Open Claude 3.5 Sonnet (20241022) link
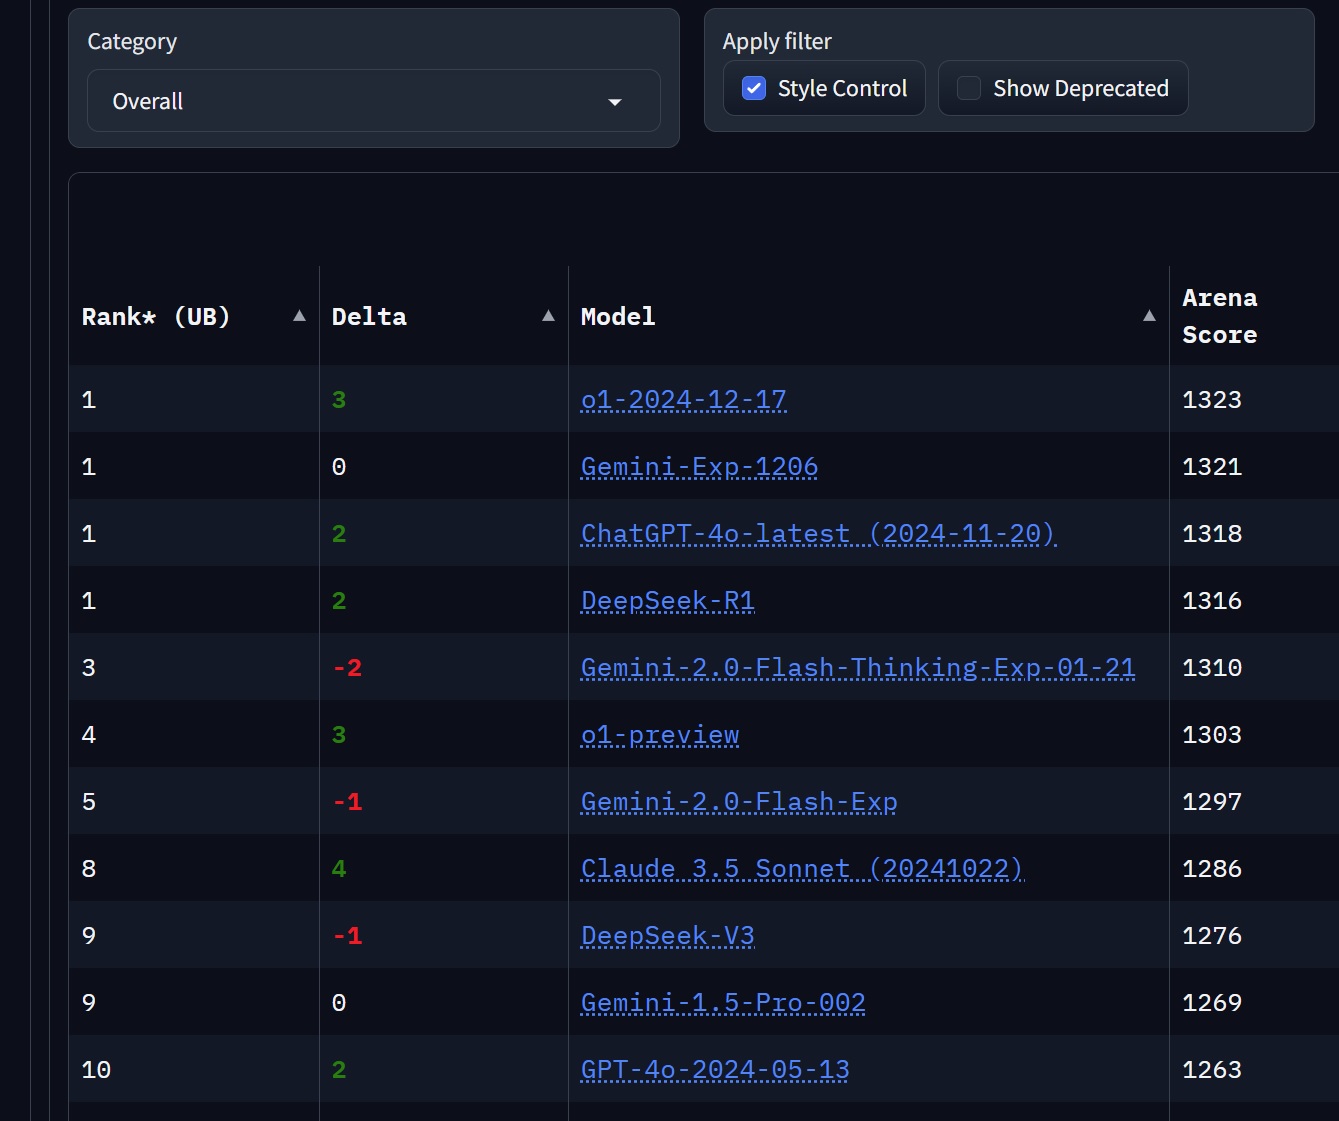Viewport: 1339px width, 1121px height. tap(802, 869)
